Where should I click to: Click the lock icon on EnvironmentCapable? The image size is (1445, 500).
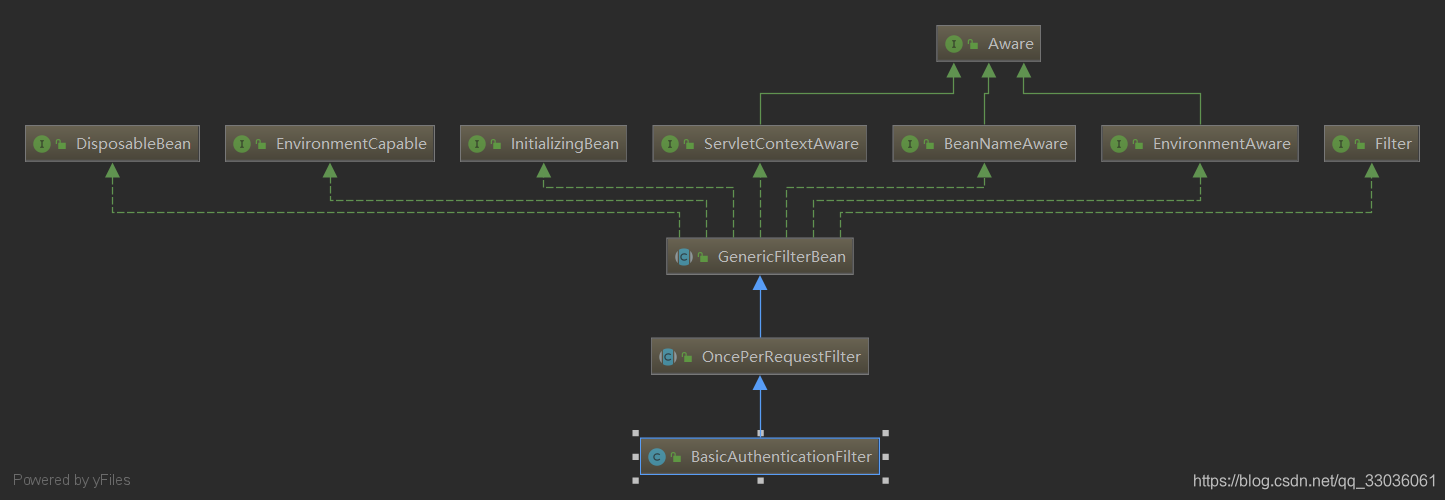coord(261,144)
